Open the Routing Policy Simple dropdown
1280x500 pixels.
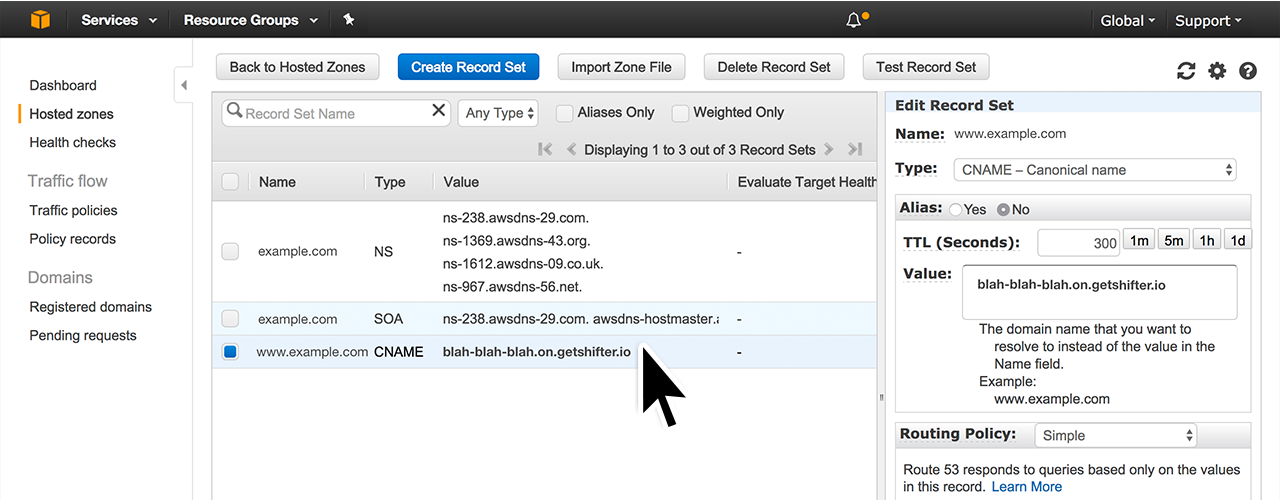[x=1115, y=435]
